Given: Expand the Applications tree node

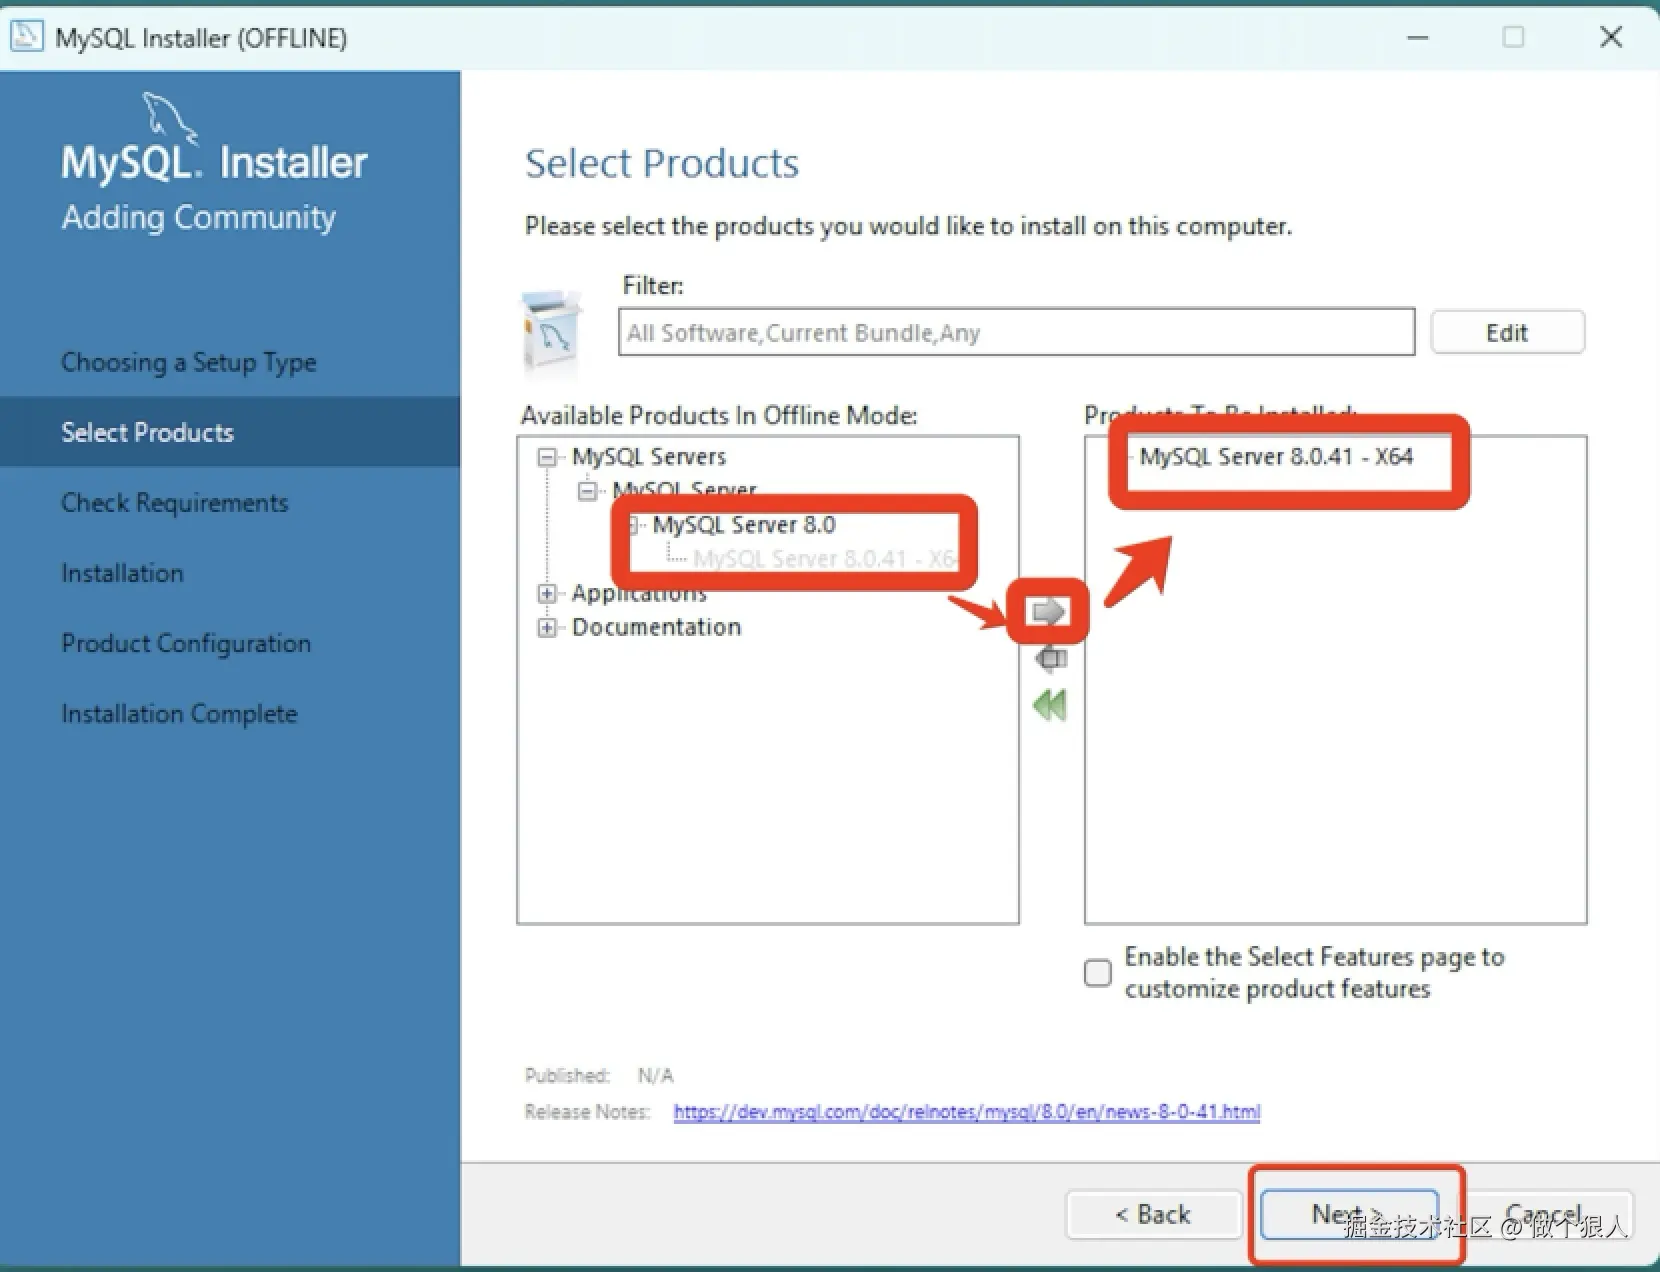Looking at the screenshot, I should (546, 594).
